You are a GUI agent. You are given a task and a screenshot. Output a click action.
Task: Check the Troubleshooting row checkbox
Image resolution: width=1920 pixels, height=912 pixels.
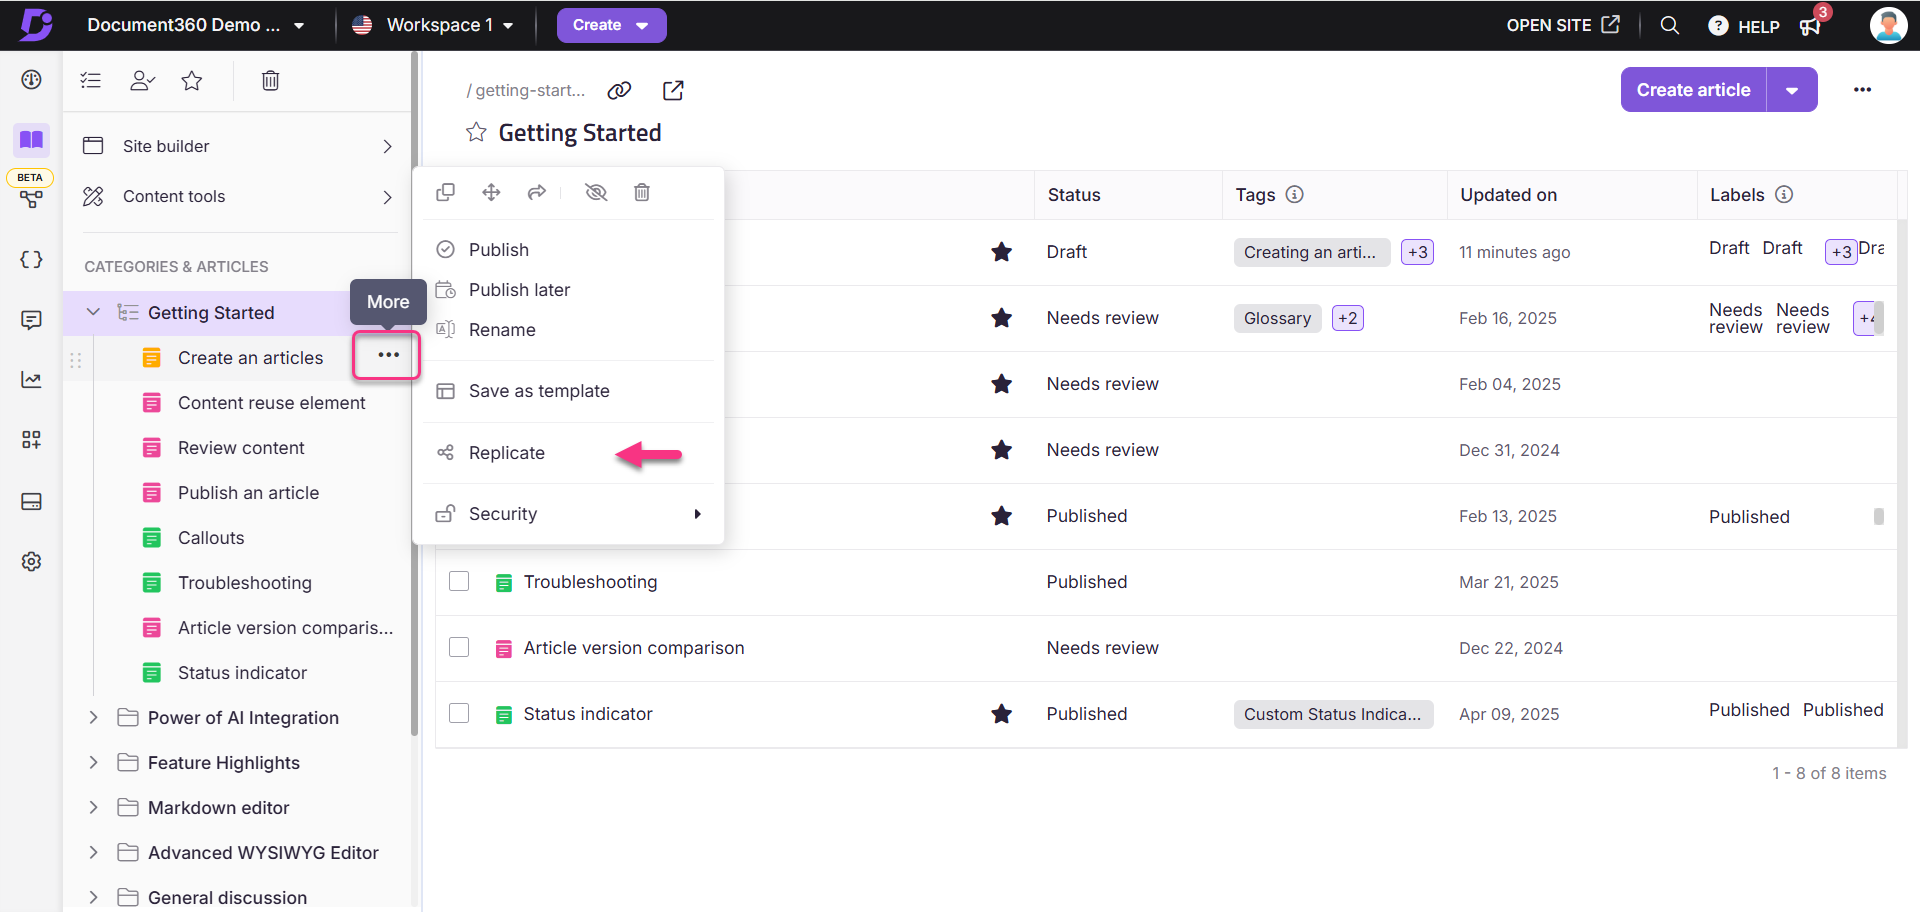pyautogui.click(x=459, y=581)
